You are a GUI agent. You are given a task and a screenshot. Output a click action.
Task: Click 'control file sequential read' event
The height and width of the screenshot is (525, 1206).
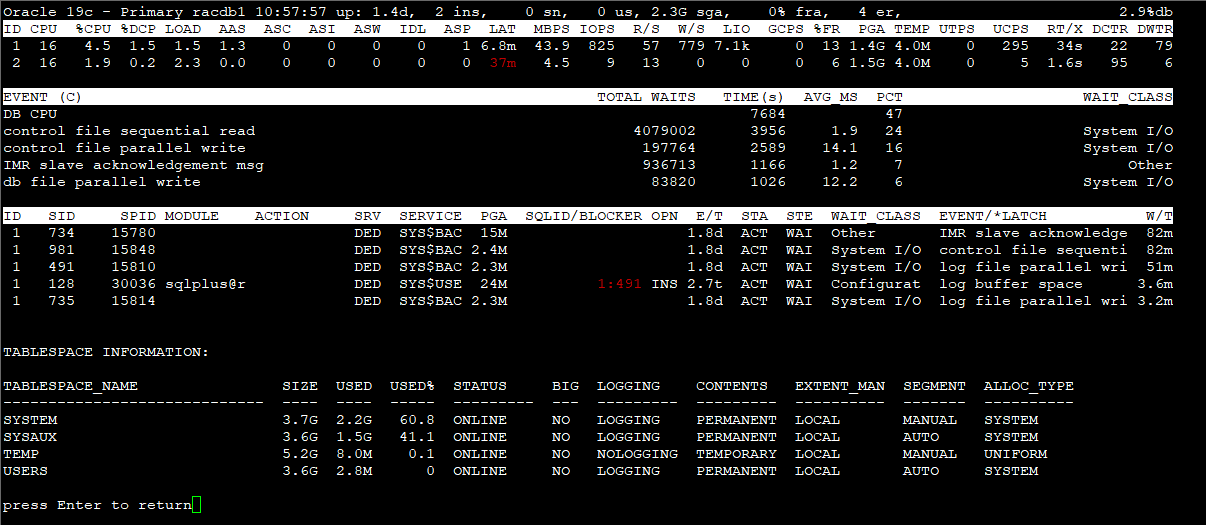click(x=129, y=131)
